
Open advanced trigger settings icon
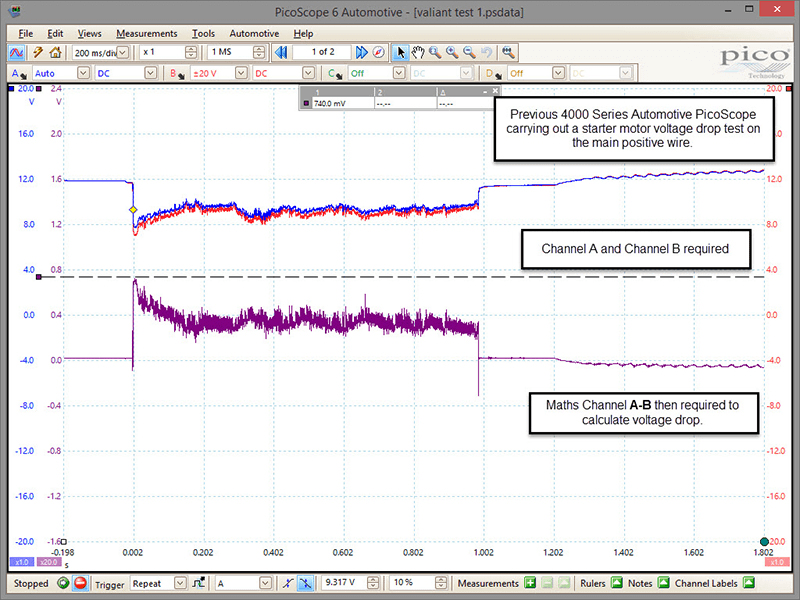[198, 583]
